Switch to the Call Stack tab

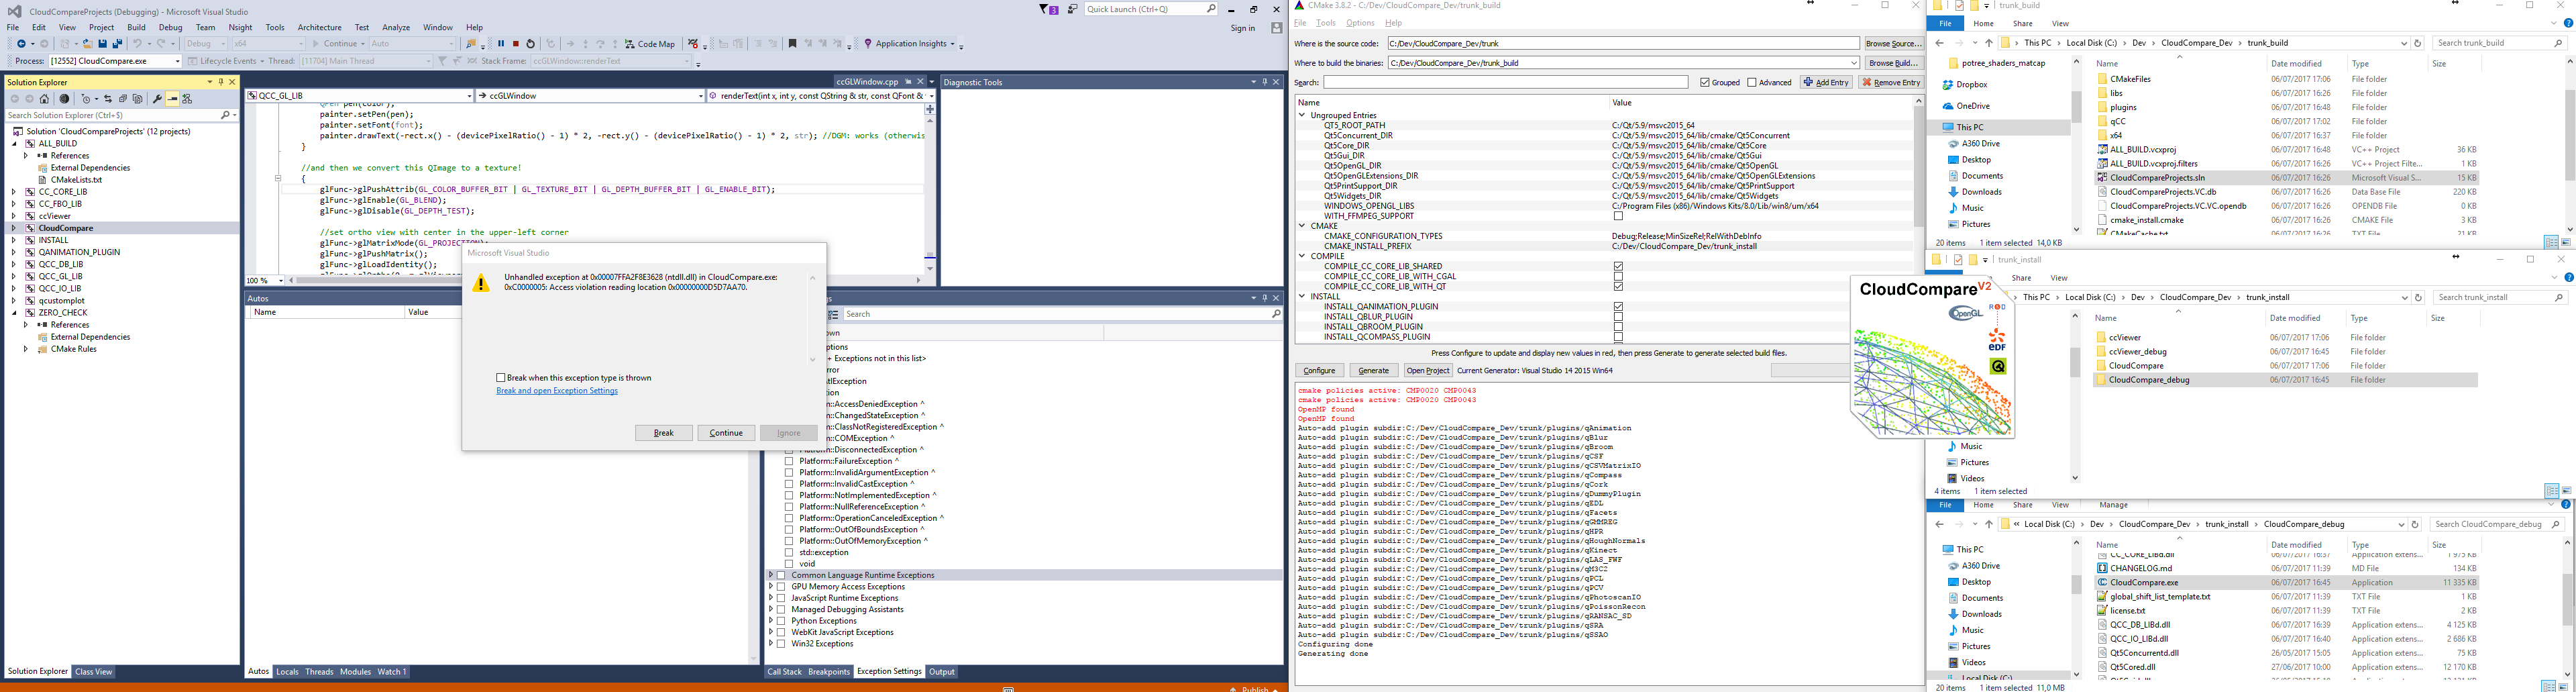click(x=784, y=672)
